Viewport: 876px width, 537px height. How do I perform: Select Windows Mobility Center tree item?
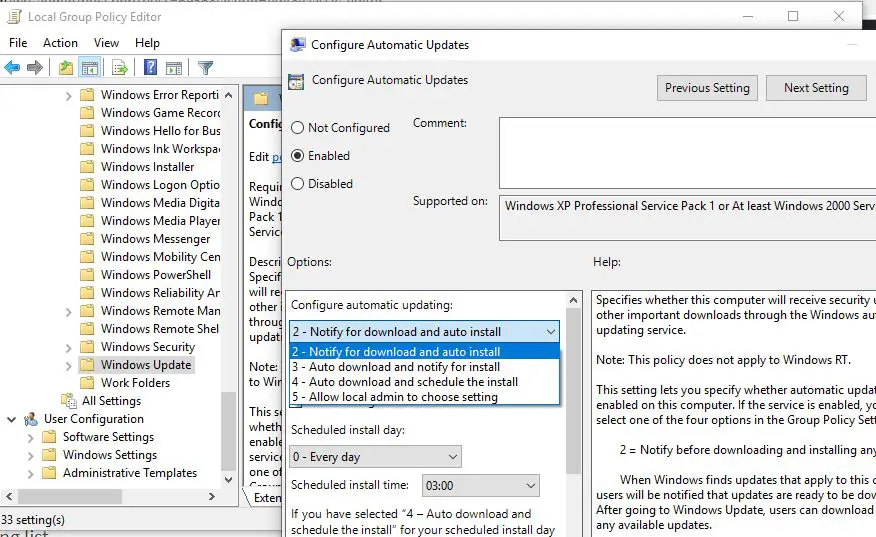[160, 256]
